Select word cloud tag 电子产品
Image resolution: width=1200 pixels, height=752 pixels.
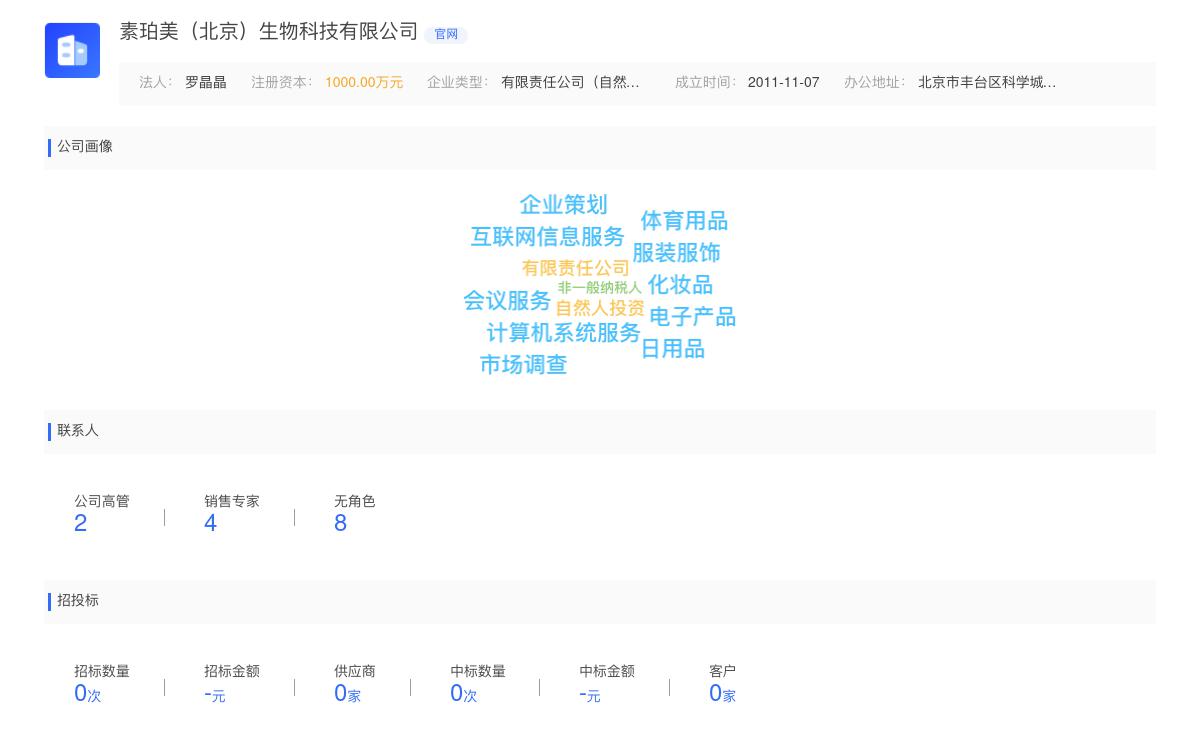(x=692, y=317)
